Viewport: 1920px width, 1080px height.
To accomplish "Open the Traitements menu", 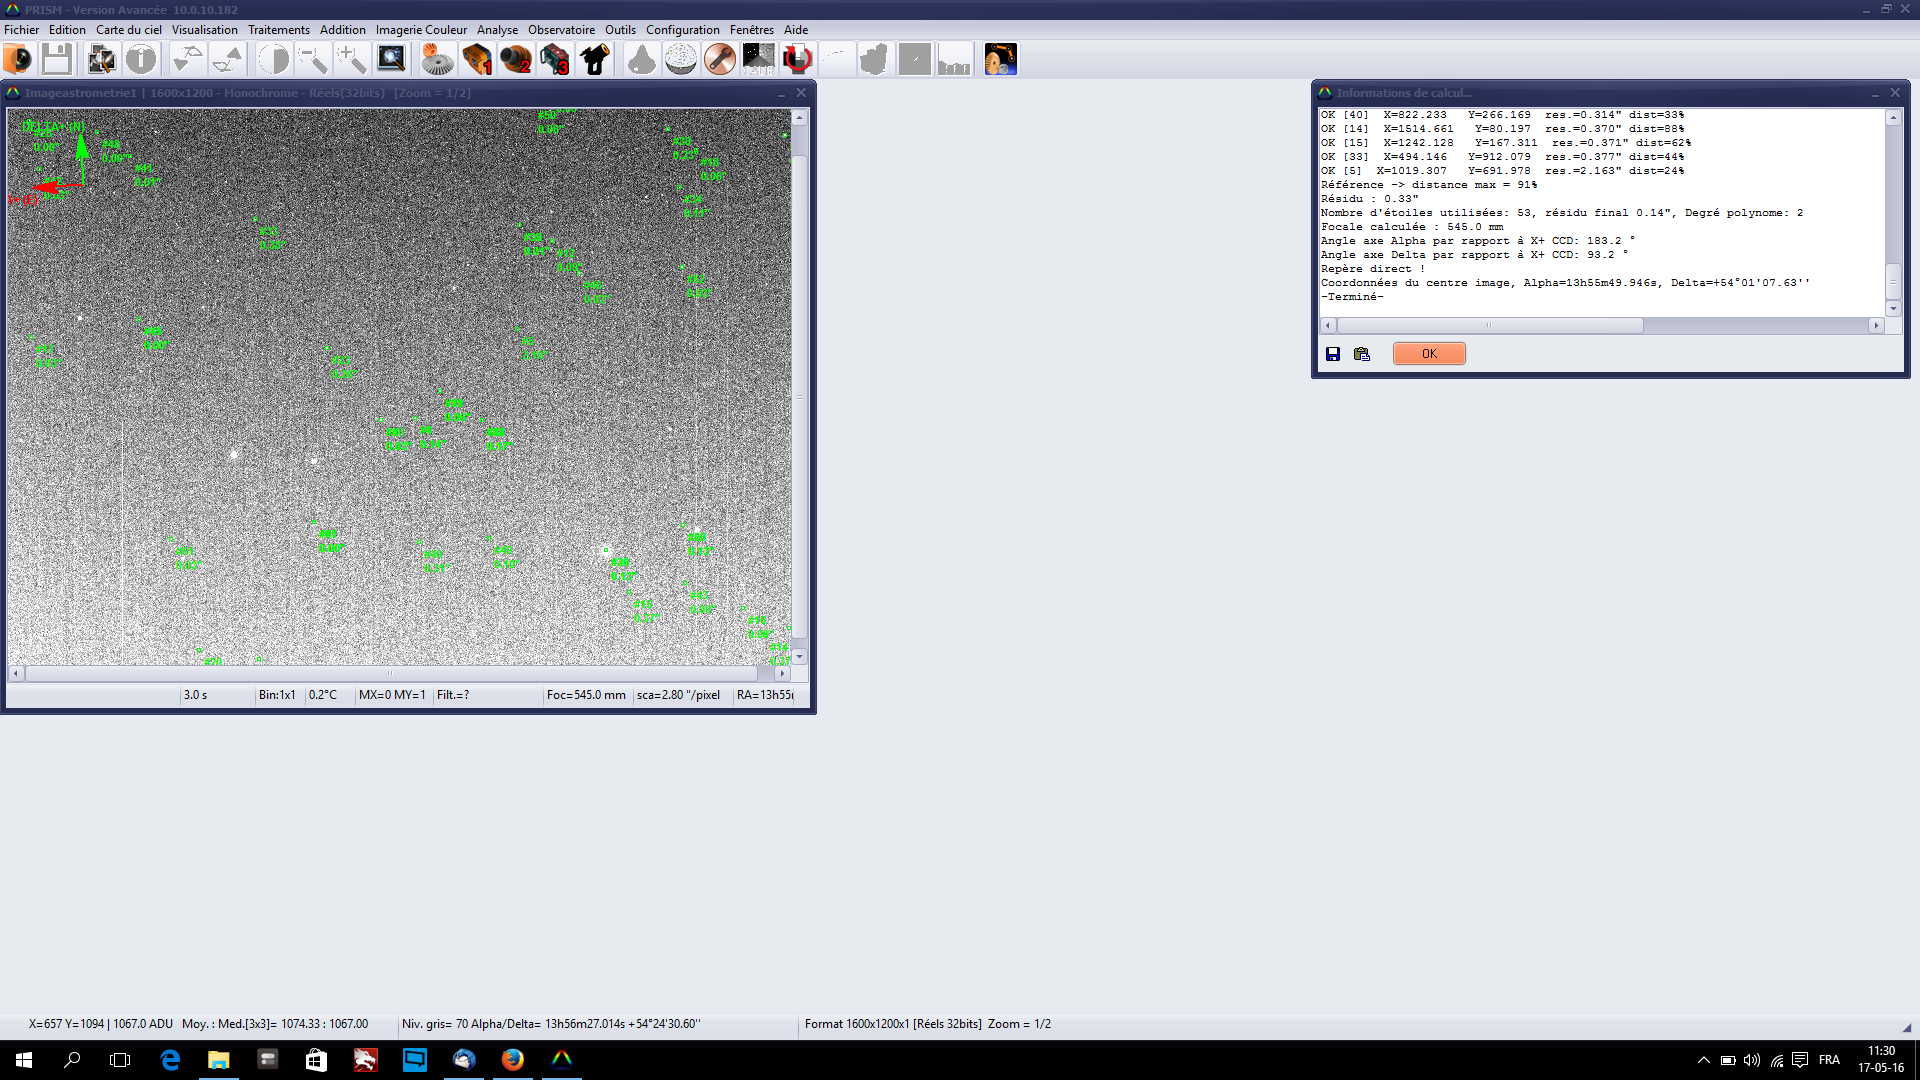I will point(278,30).
